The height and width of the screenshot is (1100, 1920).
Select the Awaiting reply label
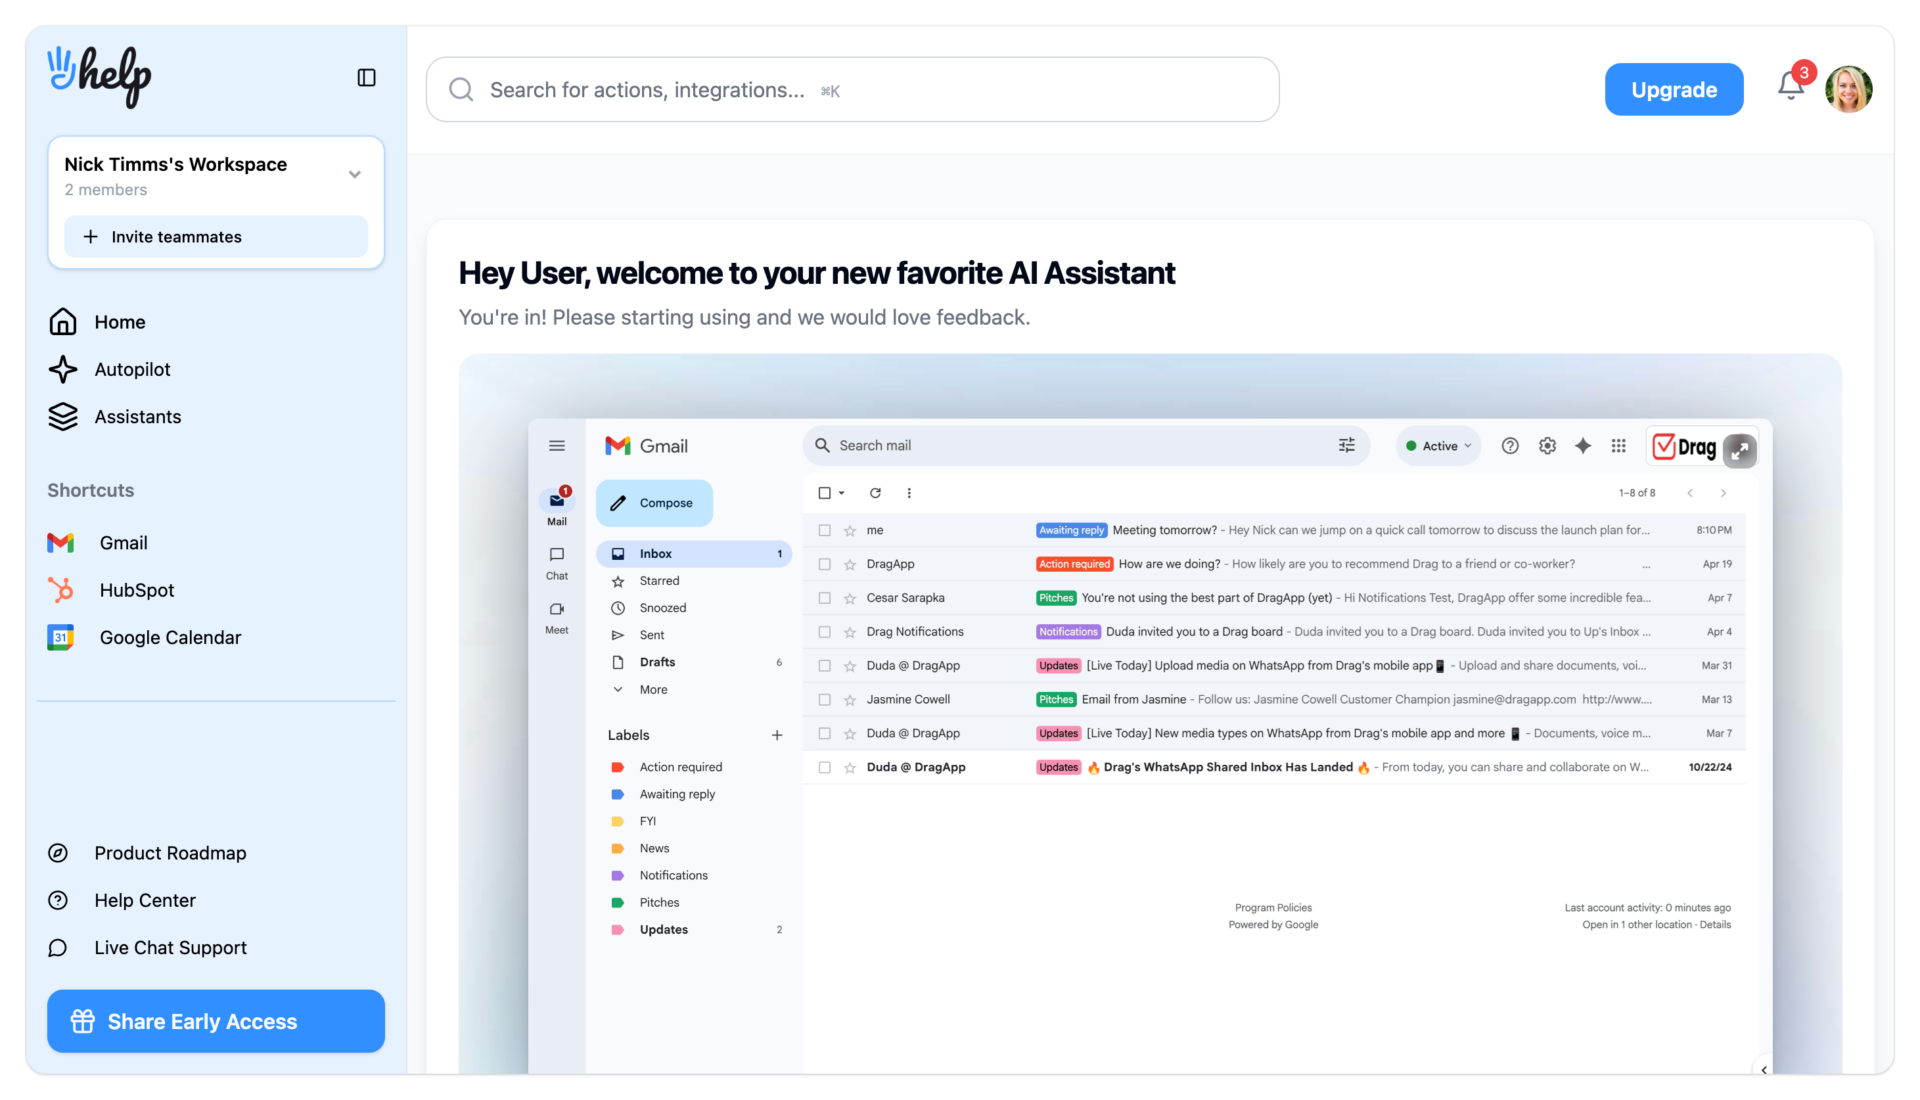click(677, 794)
